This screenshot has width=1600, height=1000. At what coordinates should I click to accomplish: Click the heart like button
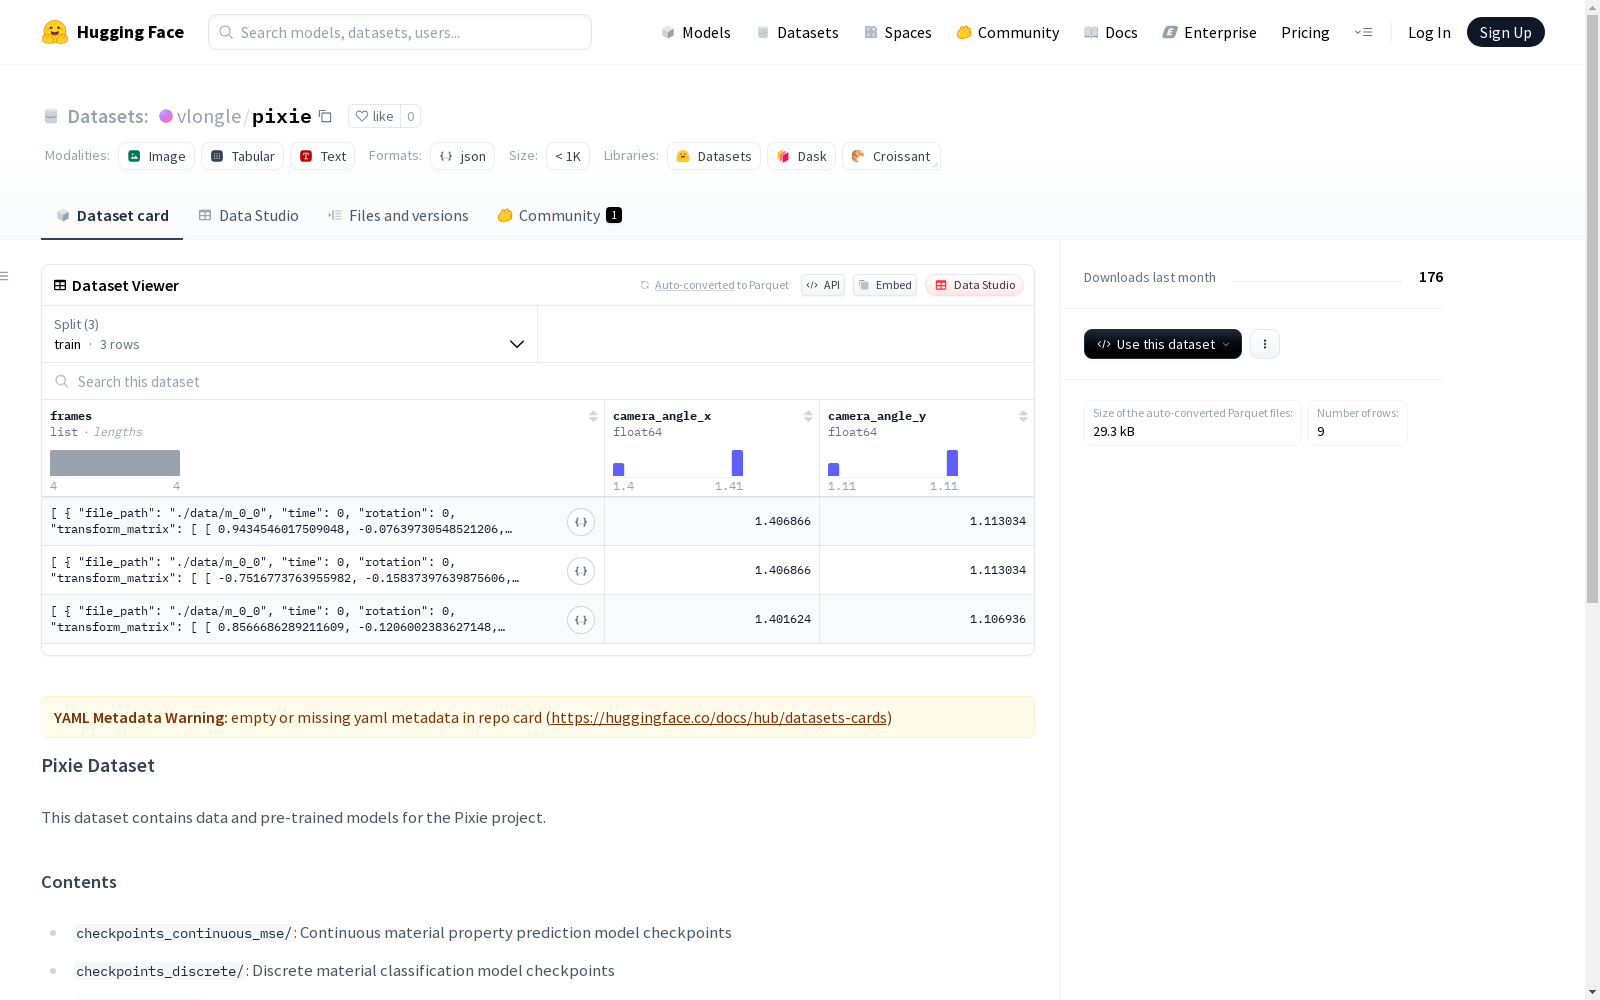click(374, 116)
